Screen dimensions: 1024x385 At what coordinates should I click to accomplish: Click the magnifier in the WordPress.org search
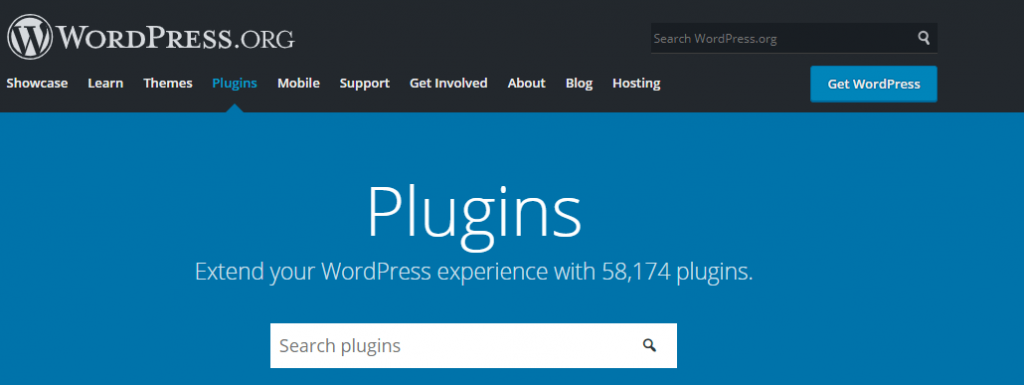pyautogui.click(x=923, y=38)
